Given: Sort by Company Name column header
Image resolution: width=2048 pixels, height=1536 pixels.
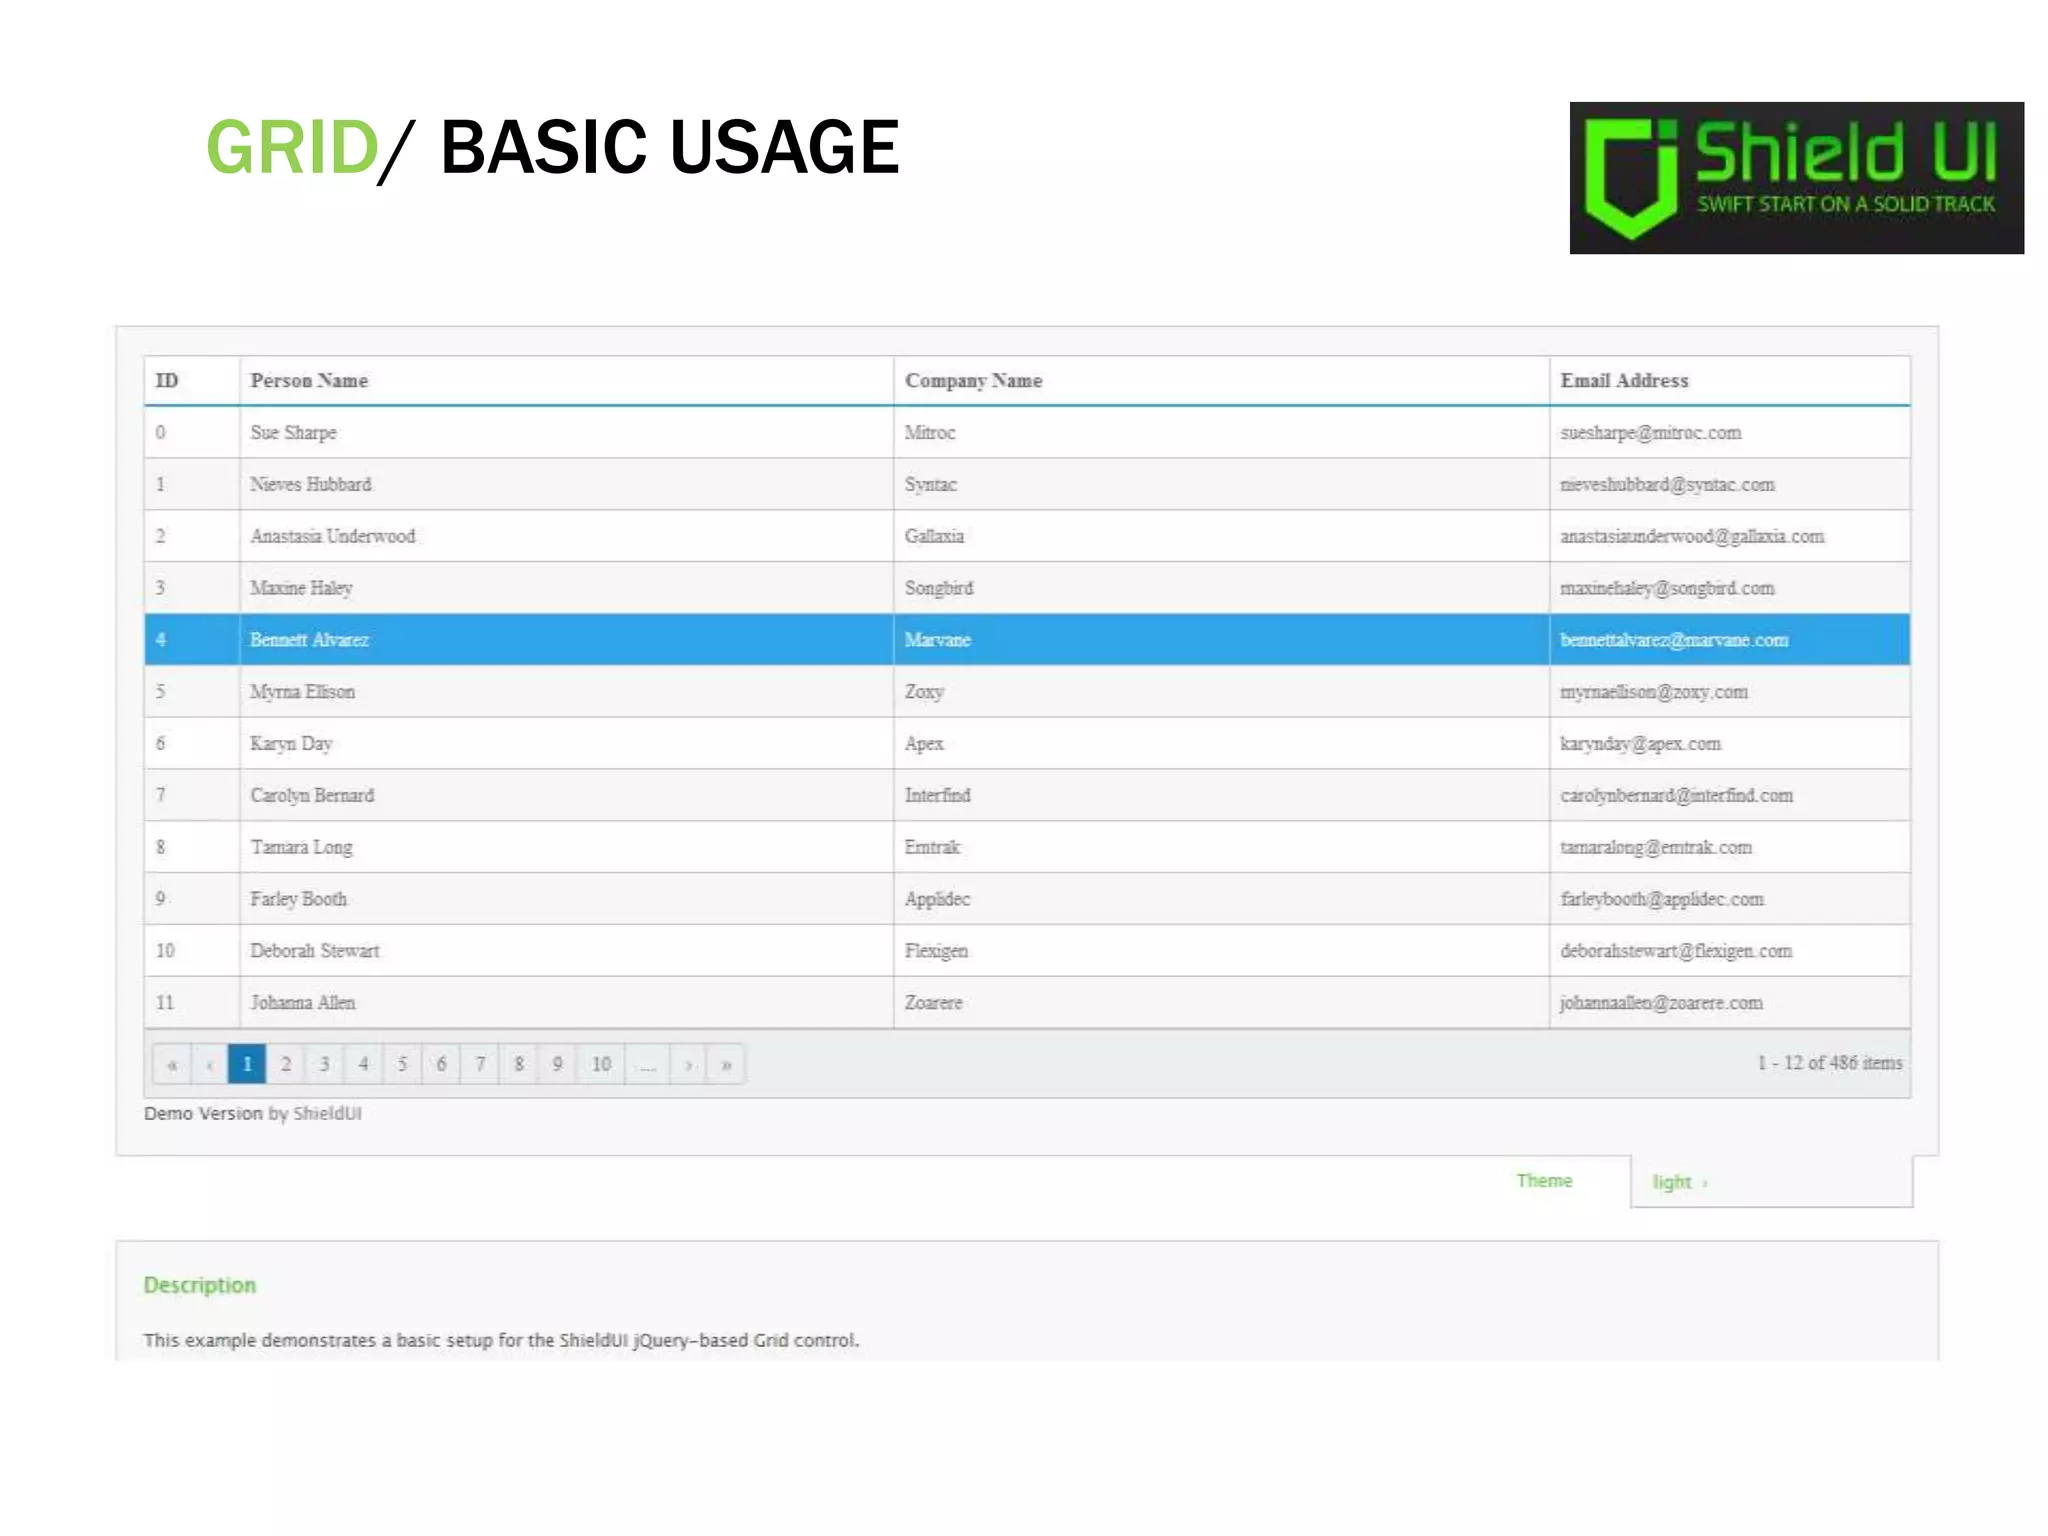Looking at the screenshot, I should pyautogui.click(x=973, y=381).
